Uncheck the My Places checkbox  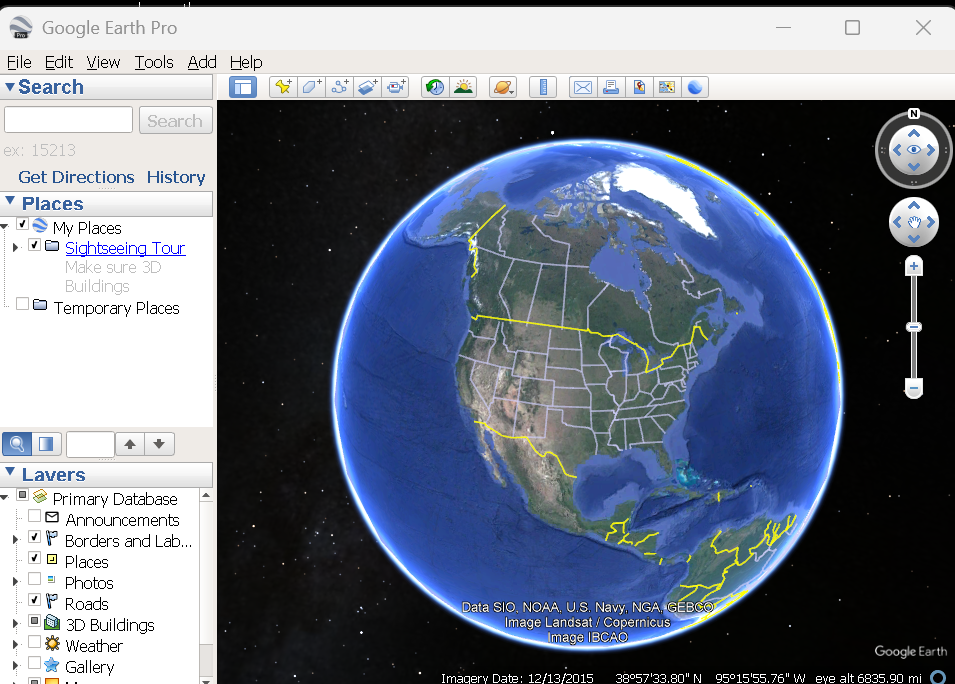click(x=23, y=224)
